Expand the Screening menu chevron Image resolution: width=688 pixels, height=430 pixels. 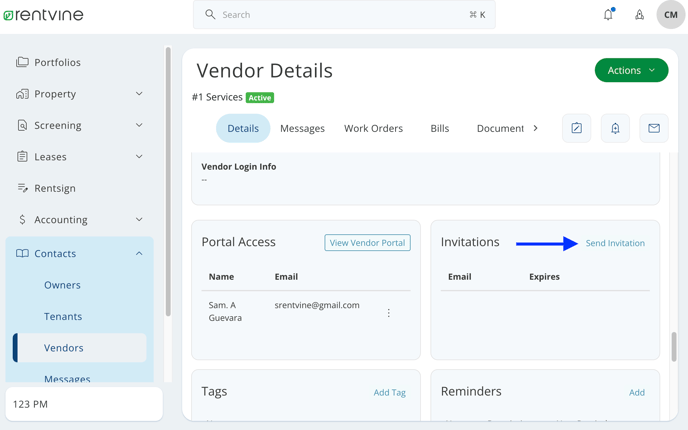tap(139, 125)
